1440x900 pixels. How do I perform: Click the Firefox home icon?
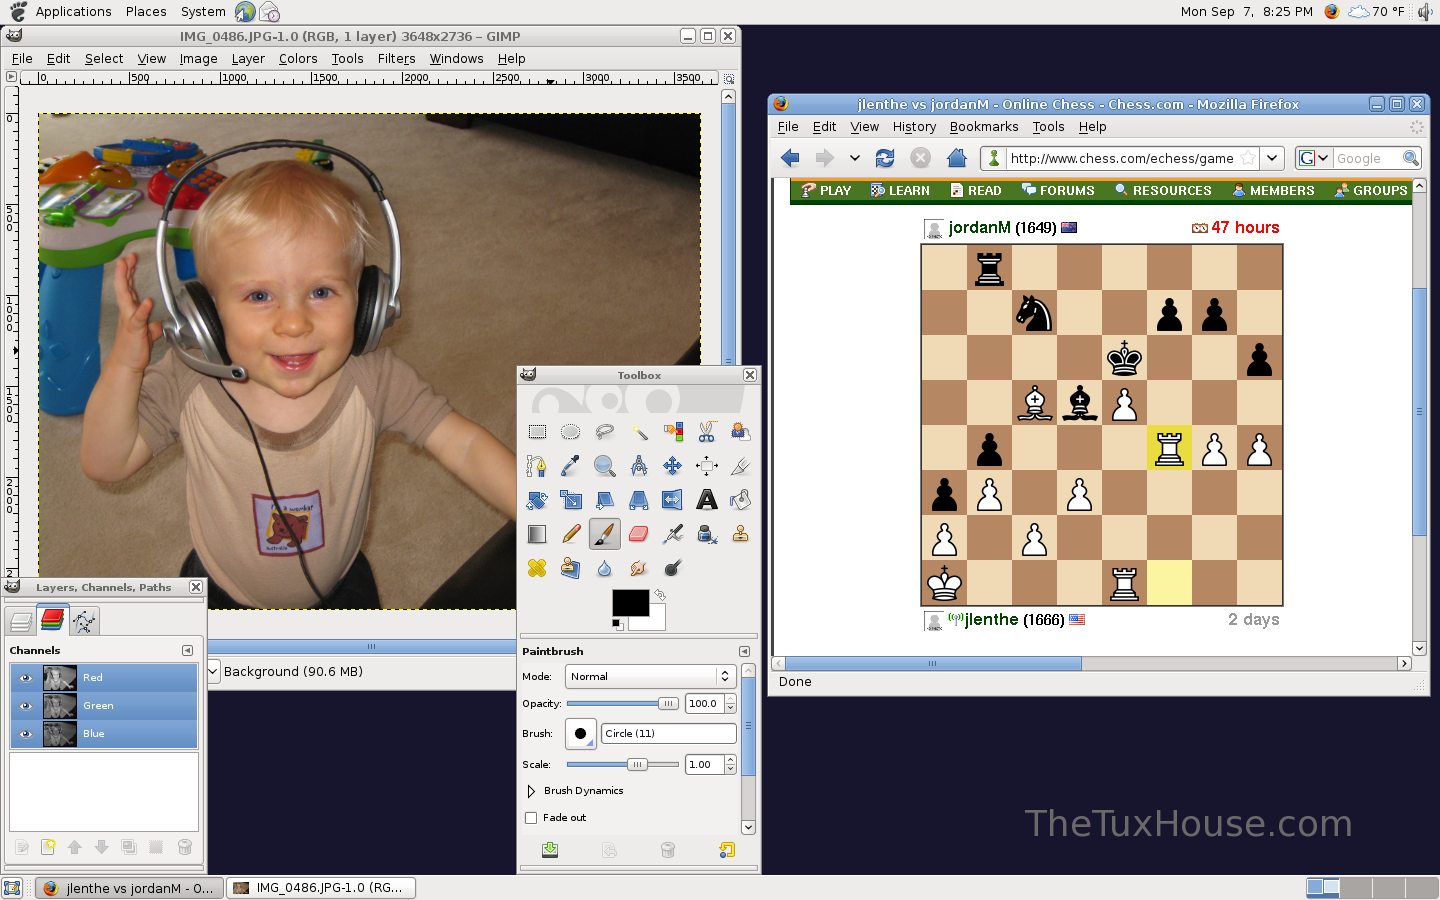957,158
